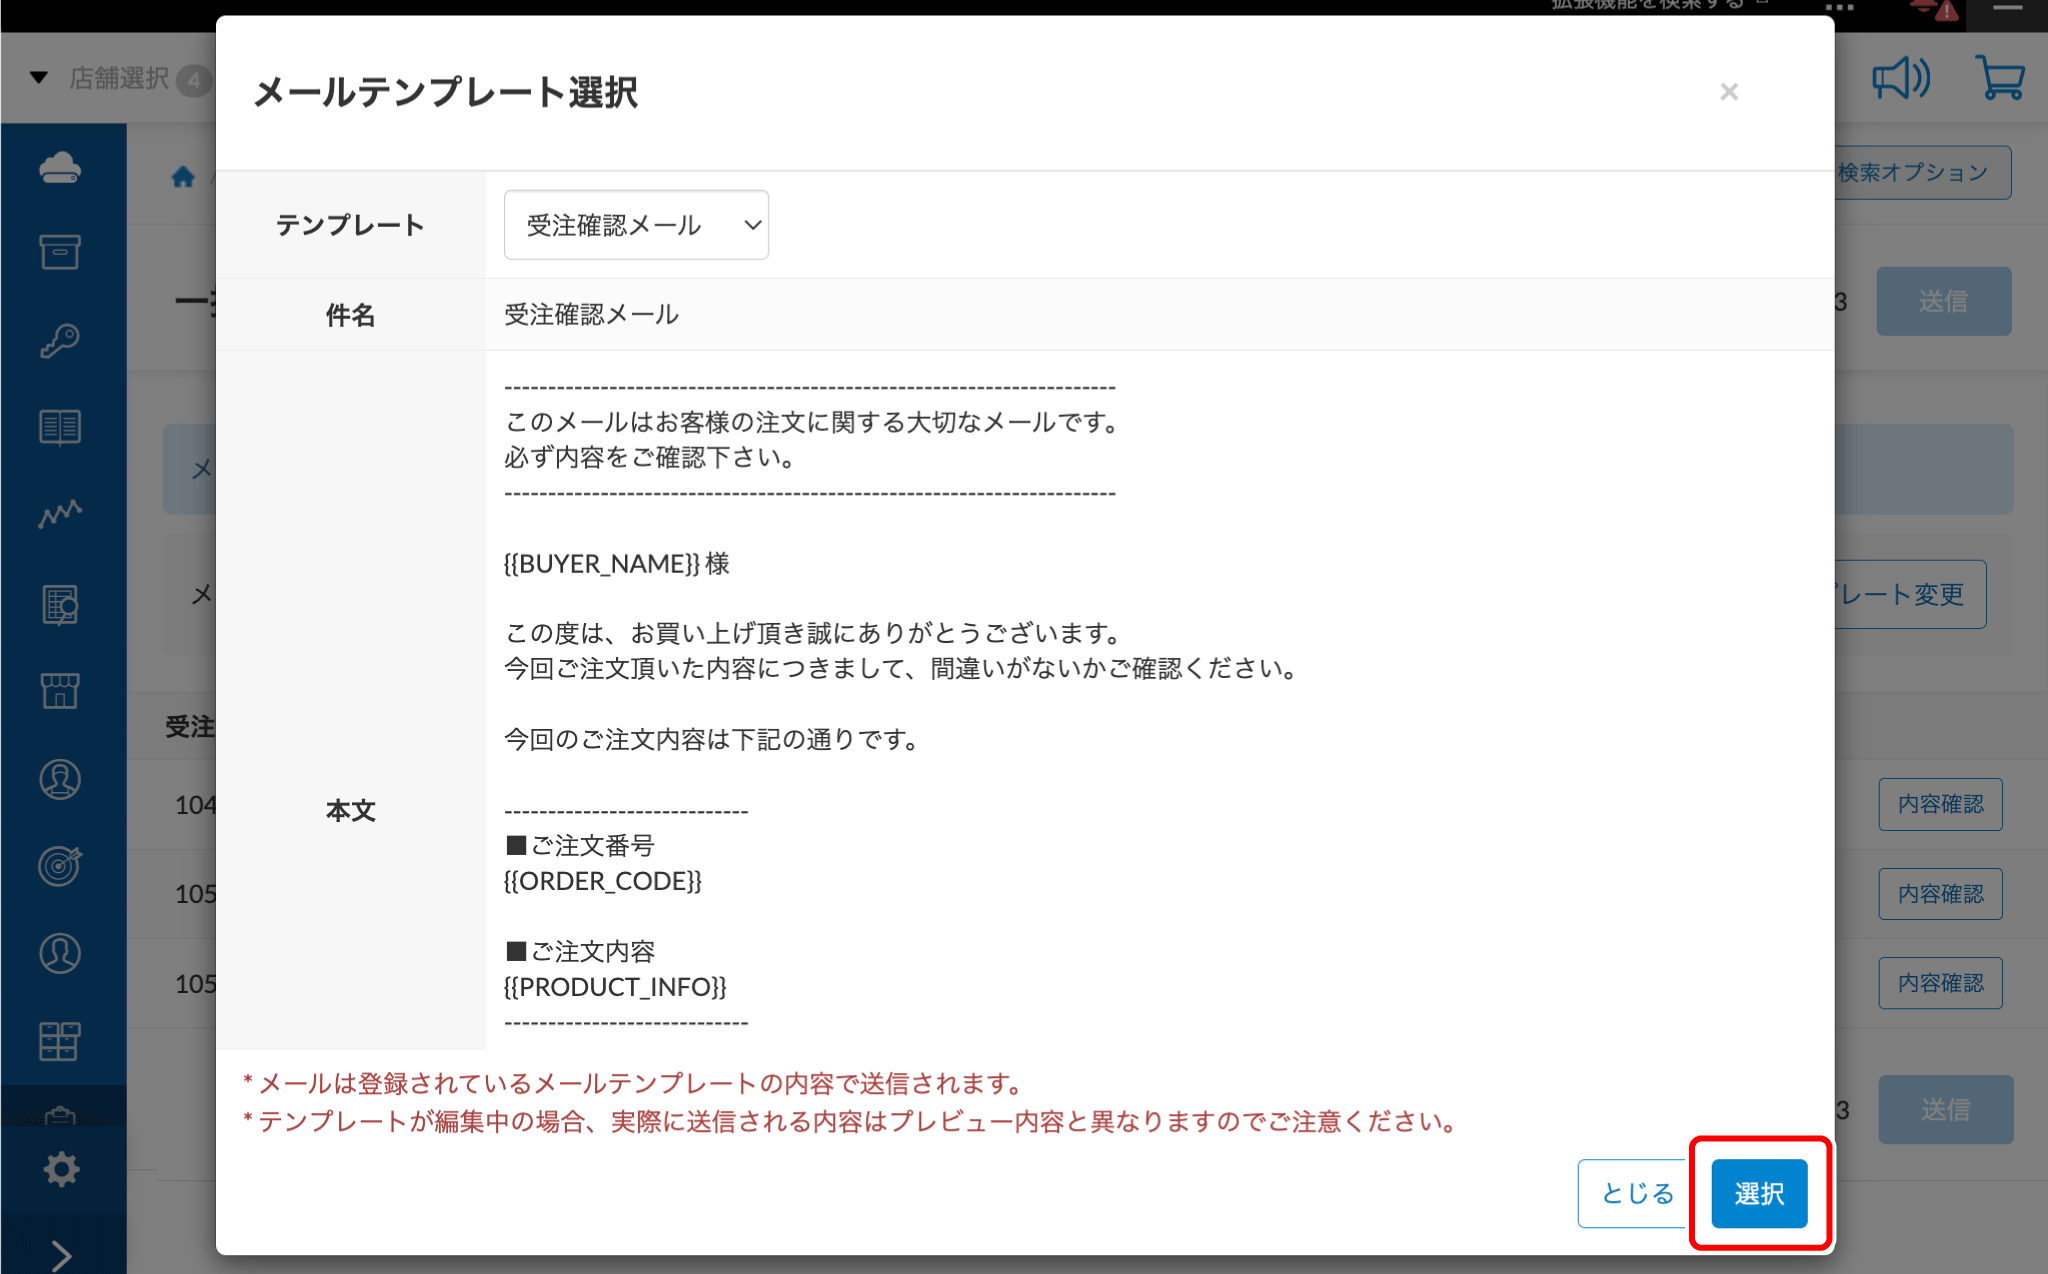The image size is (2048, 1274).
Task: Click the key icon in sidebar
Action: [x=60, y=341]
